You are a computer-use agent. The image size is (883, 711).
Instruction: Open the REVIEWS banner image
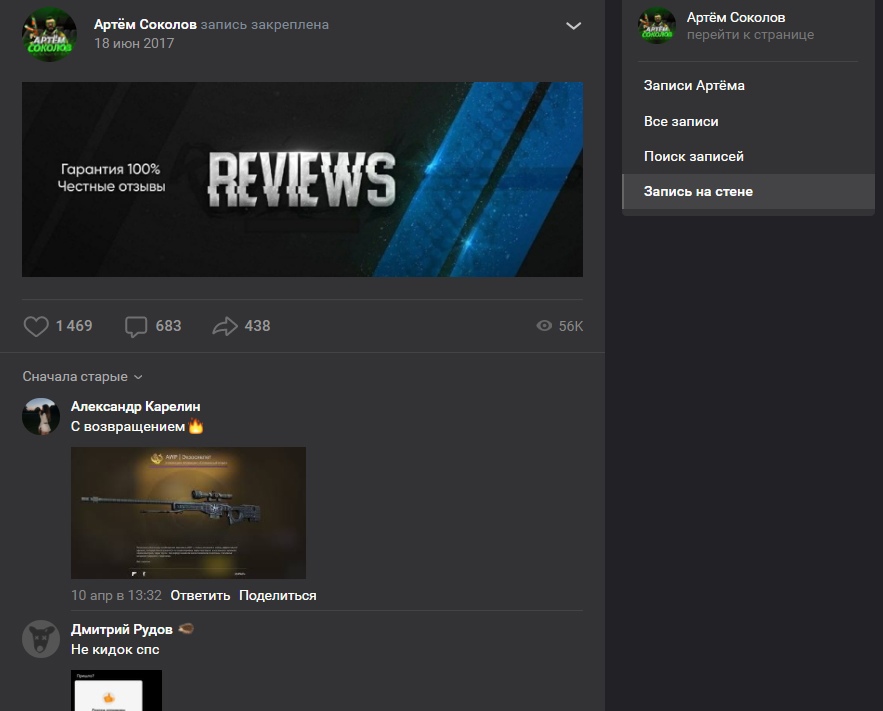click(302, 179)
